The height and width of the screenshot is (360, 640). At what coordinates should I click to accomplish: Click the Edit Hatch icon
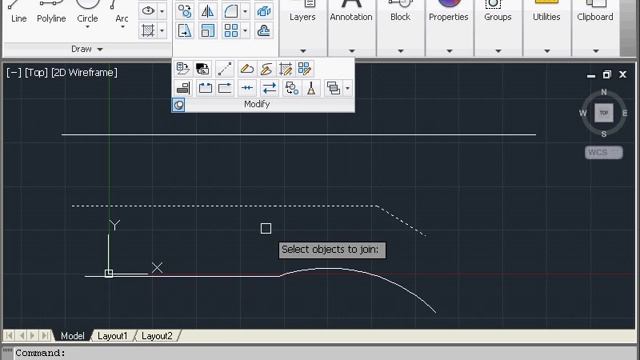(285, 69)
